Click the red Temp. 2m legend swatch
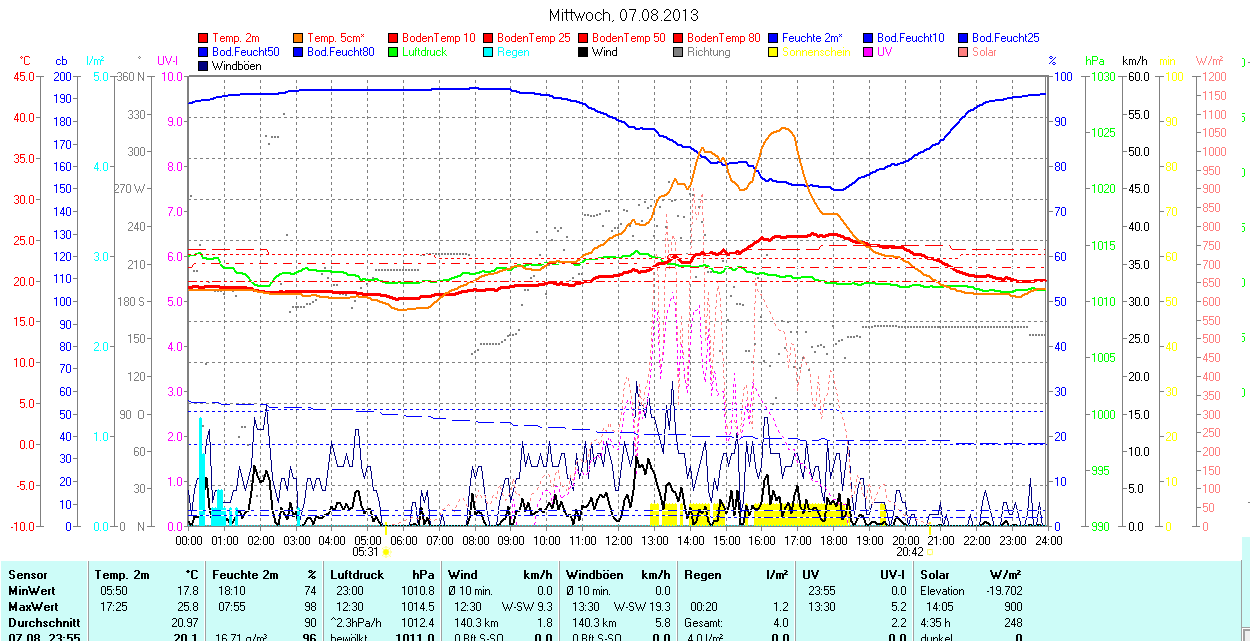The height and width of the screenshot is (641, 1250). click(204, 38)
